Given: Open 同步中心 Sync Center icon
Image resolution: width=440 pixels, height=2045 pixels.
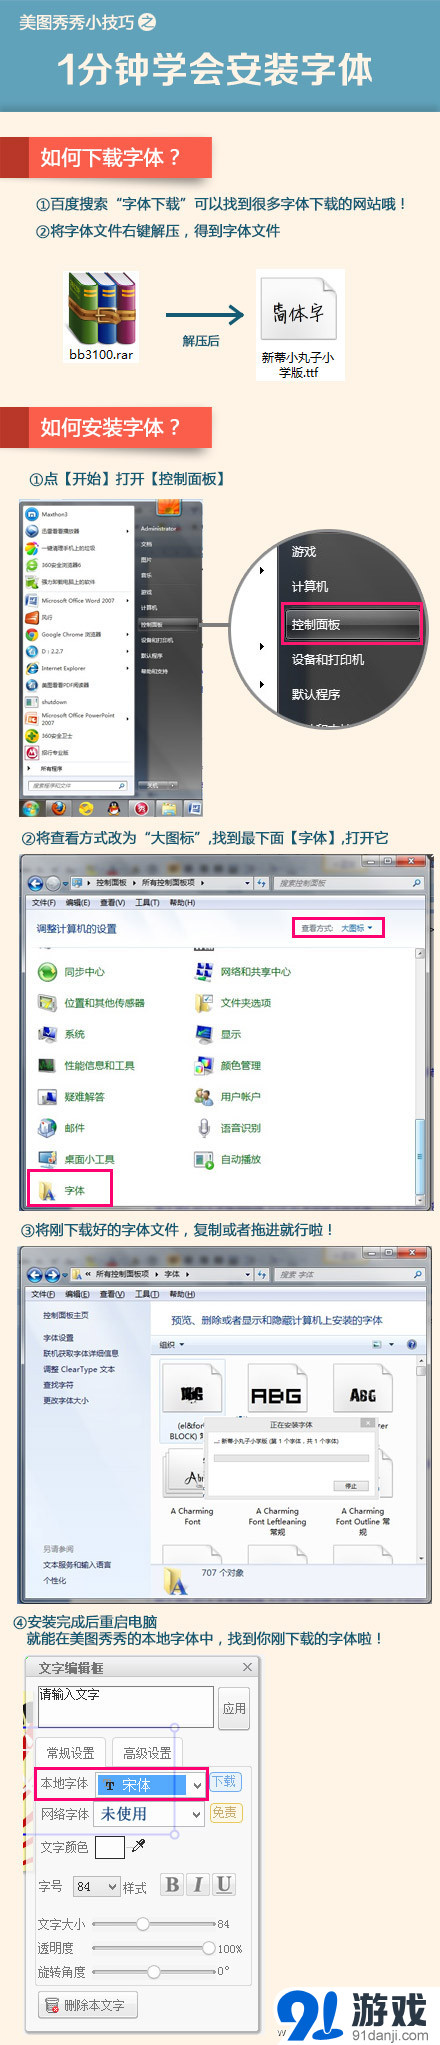Looking at the screenshot, I should 47,972.
